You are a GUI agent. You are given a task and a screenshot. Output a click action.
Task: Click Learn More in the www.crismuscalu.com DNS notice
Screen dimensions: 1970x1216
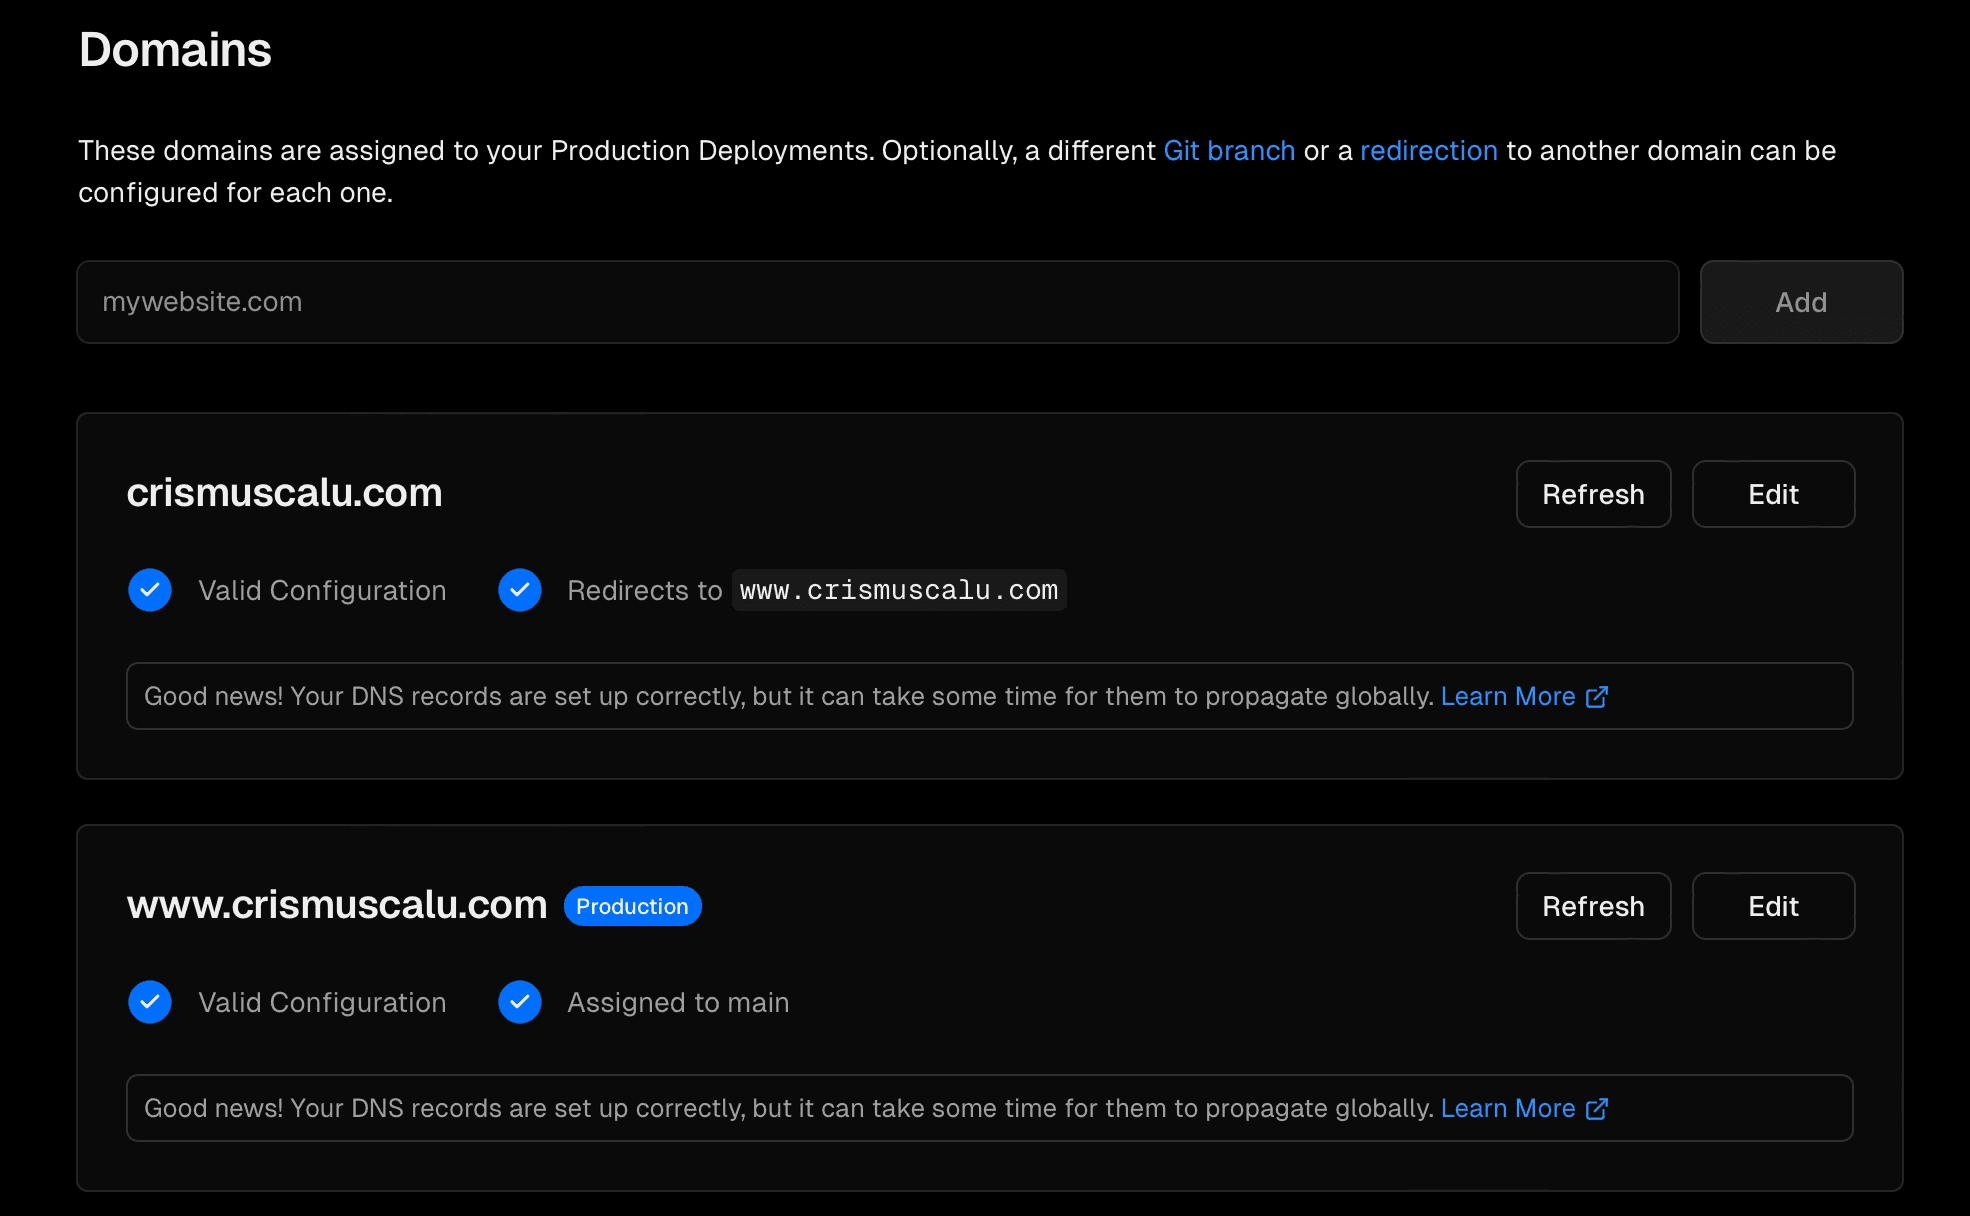(1509, 1108)
